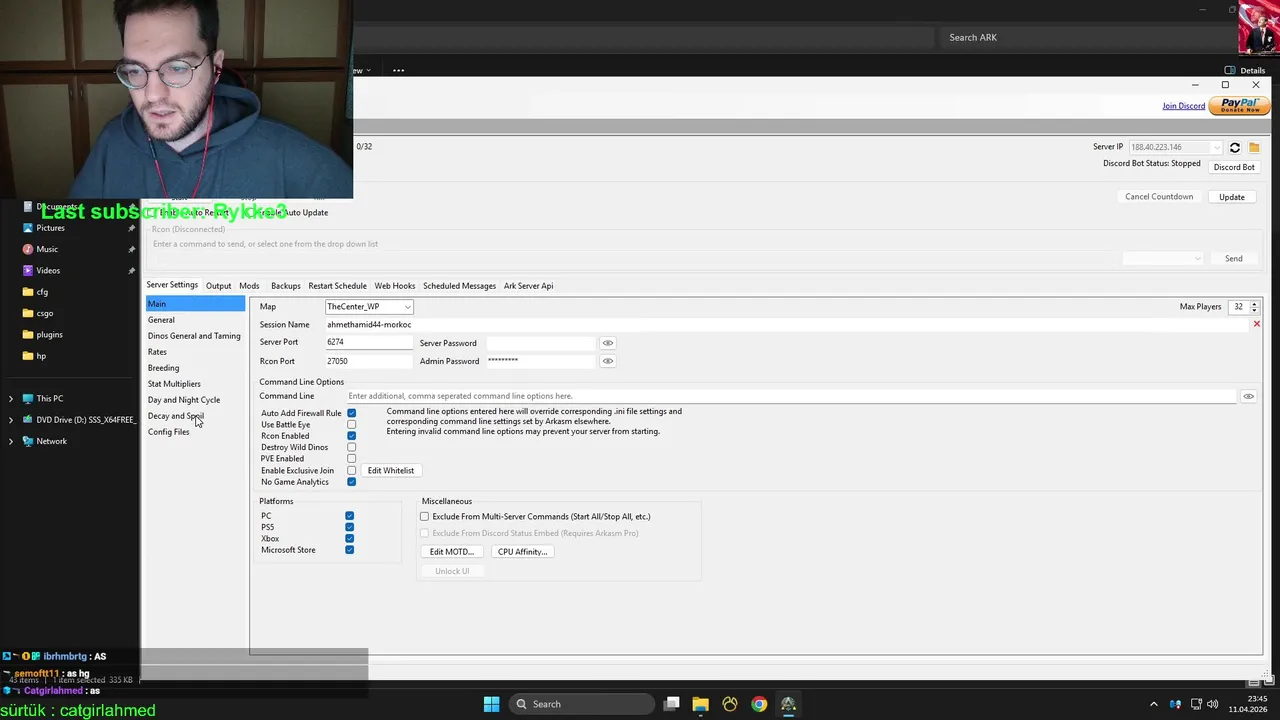Select This PC in File Explorer sidebar
This screenshot has width=1280, height=720.
49,398
